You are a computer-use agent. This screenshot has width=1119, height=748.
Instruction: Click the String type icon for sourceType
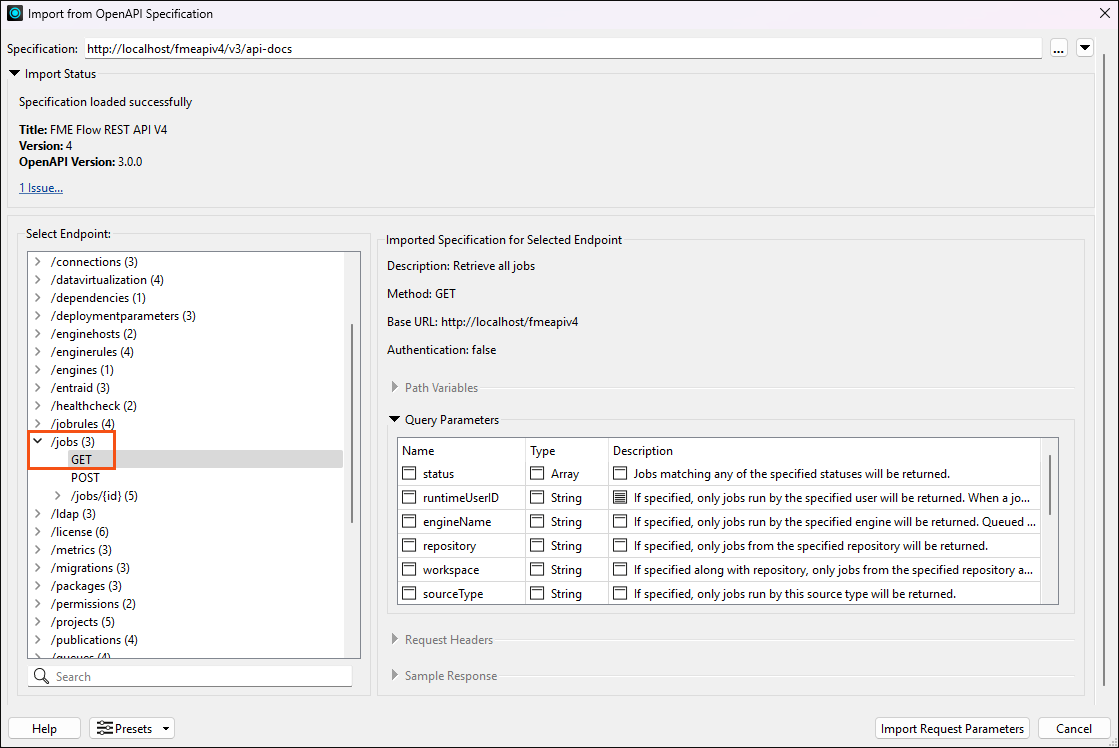click(535, 593)
